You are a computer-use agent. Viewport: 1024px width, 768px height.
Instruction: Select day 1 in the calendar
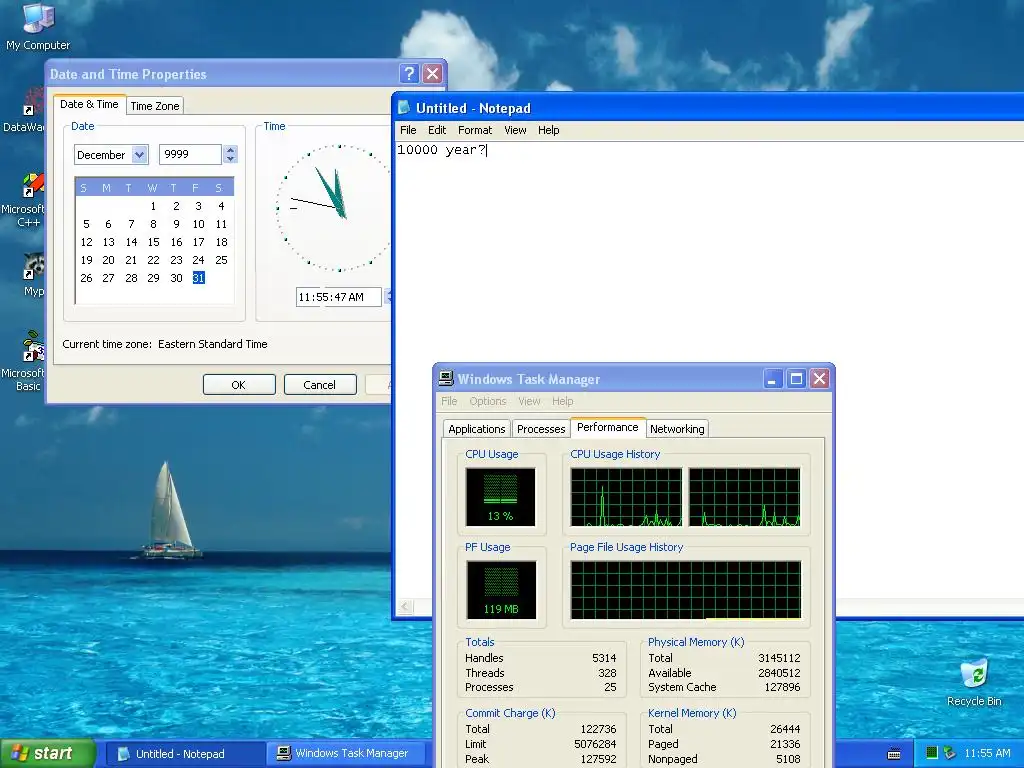[x=153, y=206]
